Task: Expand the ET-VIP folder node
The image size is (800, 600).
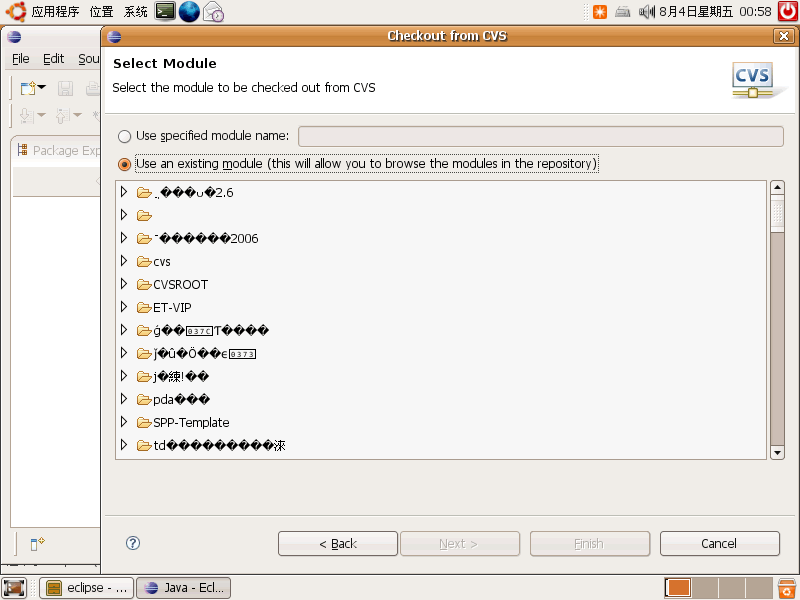Action: click(x=124, y=307)
